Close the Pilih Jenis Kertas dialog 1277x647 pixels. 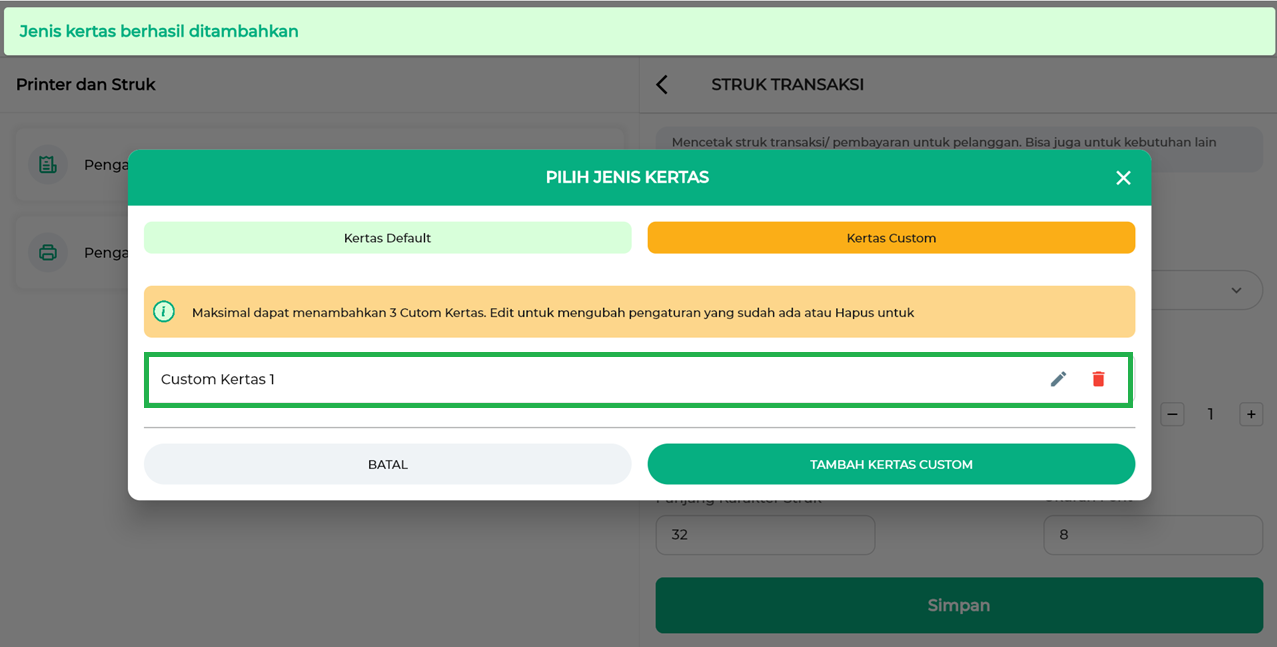point(1123,178)
